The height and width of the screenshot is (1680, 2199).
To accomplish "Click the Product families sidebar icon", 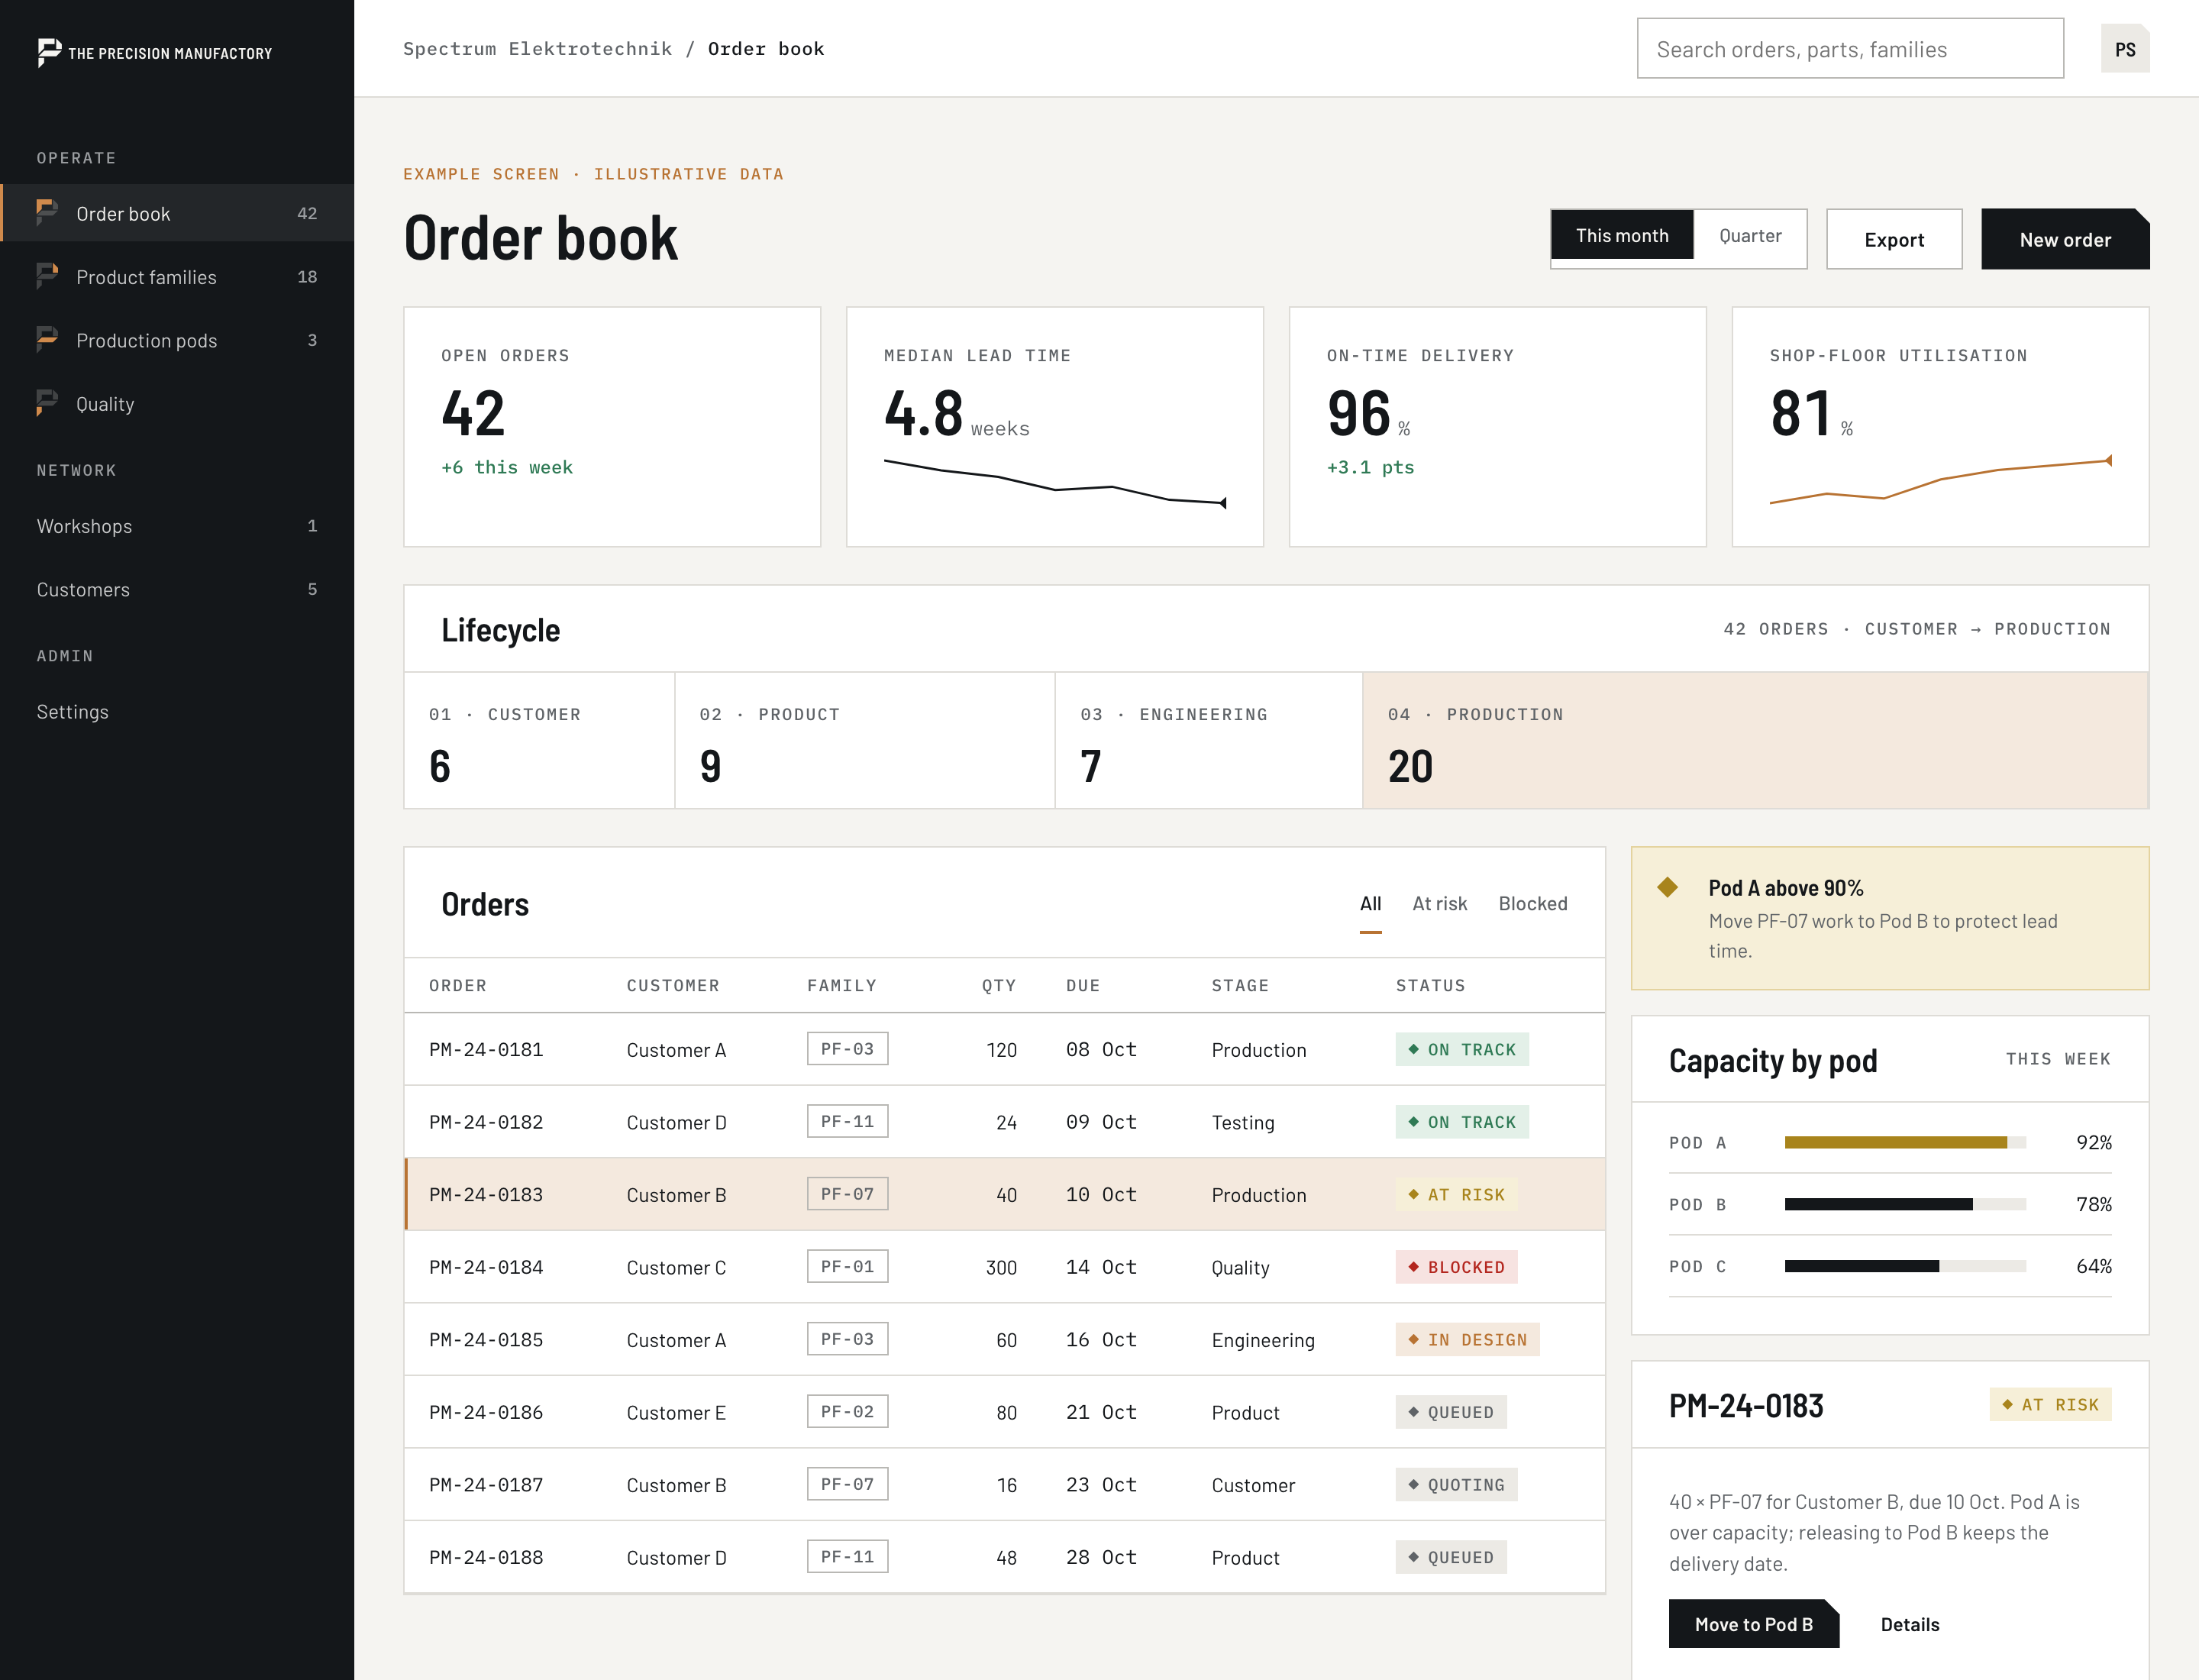I will (x=47, y=276).
